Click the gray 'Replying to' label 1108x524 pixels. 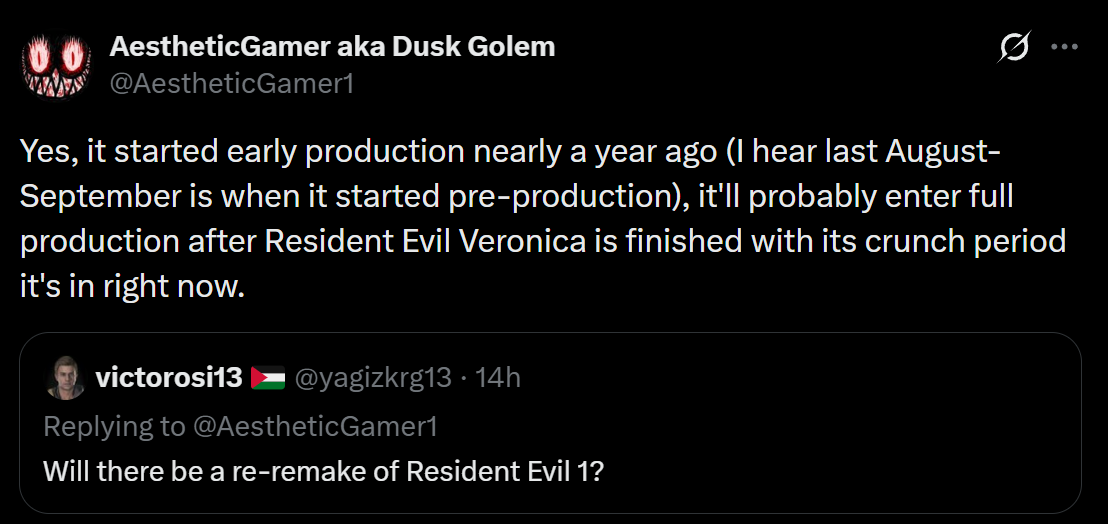(114, 426)
